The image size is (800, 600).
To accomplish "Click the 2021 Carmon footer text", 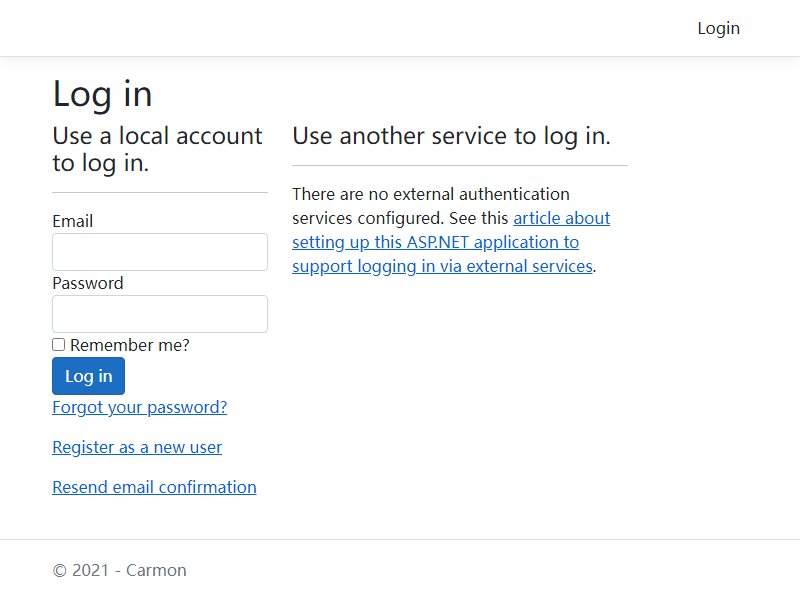I will point(119,570).
